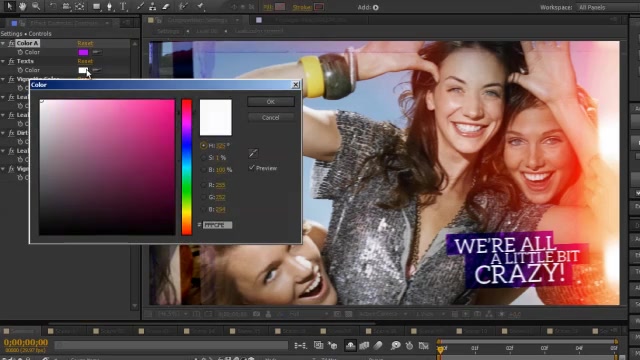Toggle fx switch for Color A effect
This screenshot has height=360, width=640.
pyautogui.click(x=11, y=43)
